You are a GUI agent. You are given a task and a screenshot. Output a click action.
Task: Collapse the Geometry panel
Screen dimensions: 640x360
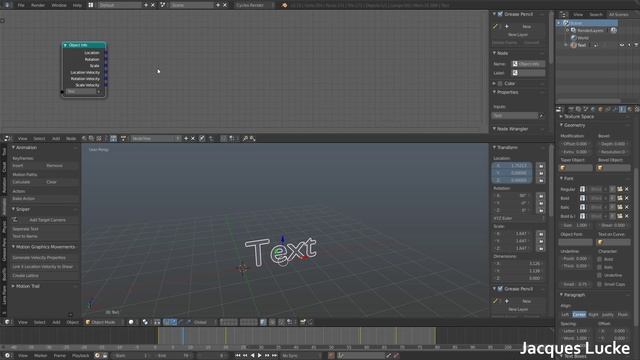tap(561, 125)
